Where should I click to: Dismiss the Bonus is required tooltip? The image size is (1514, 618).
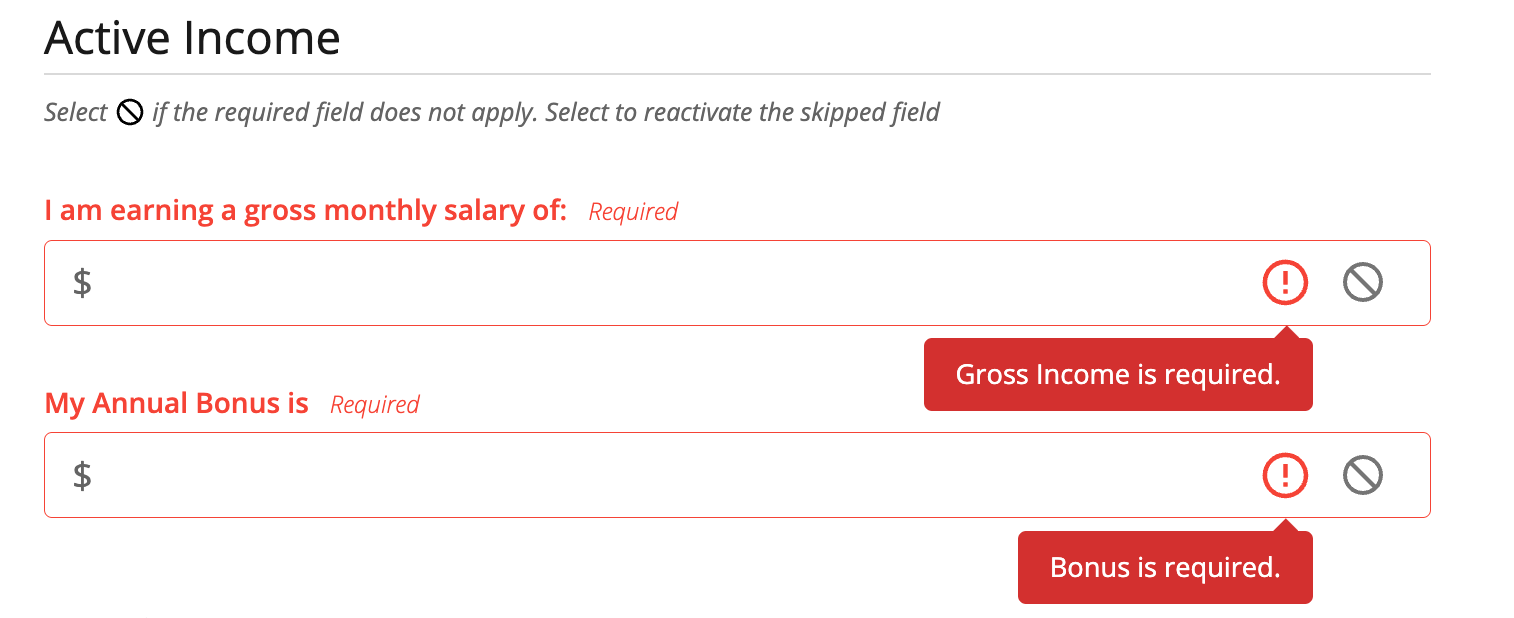(1164, 567)
